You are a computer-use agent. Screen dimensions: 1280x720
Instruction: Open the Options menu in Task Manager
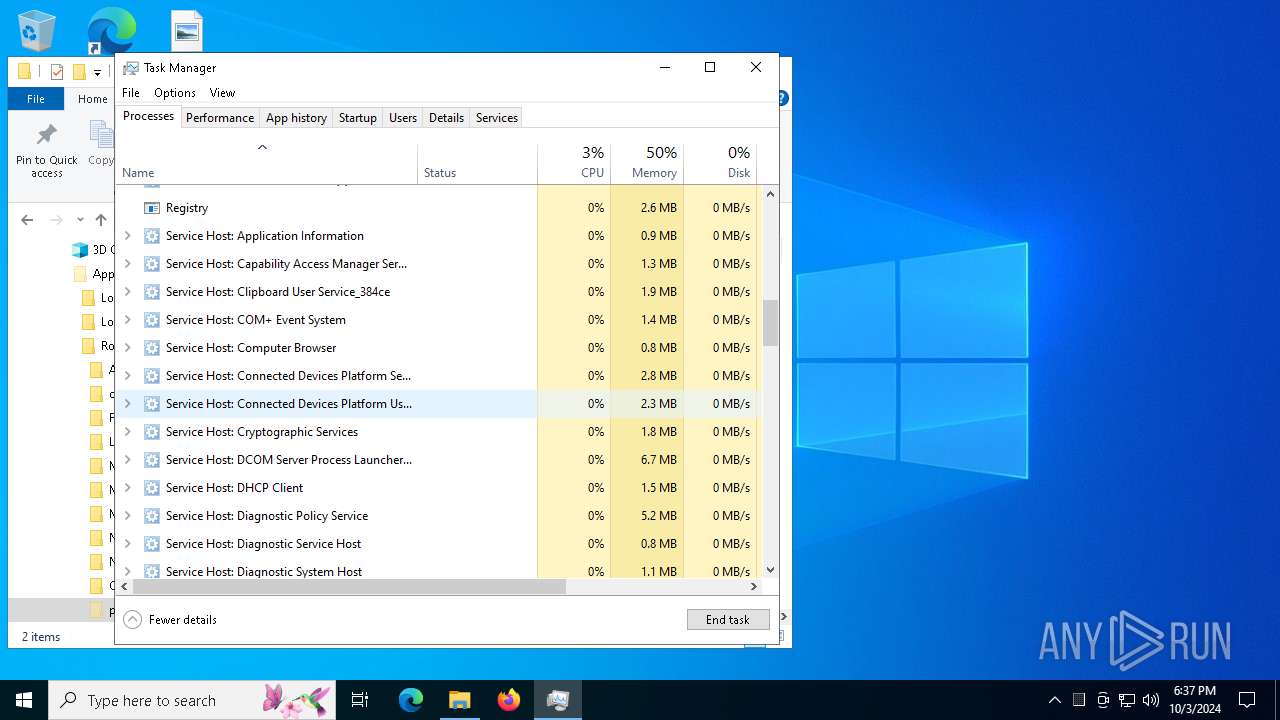click(x=175, y=93)
